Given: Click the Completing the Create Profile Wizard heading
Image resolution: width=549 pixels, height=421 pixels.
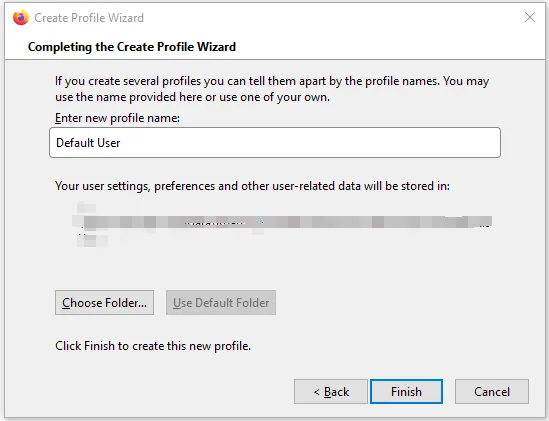Looking at the screenshot, I should tap(132, 47).
